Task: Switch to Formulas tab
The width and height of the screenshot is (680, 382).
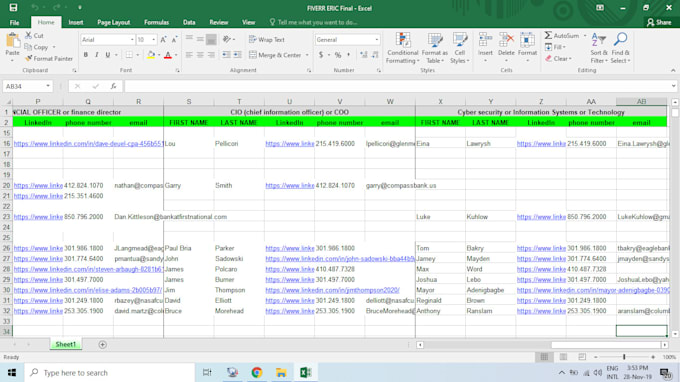Action: click(157, 23)
